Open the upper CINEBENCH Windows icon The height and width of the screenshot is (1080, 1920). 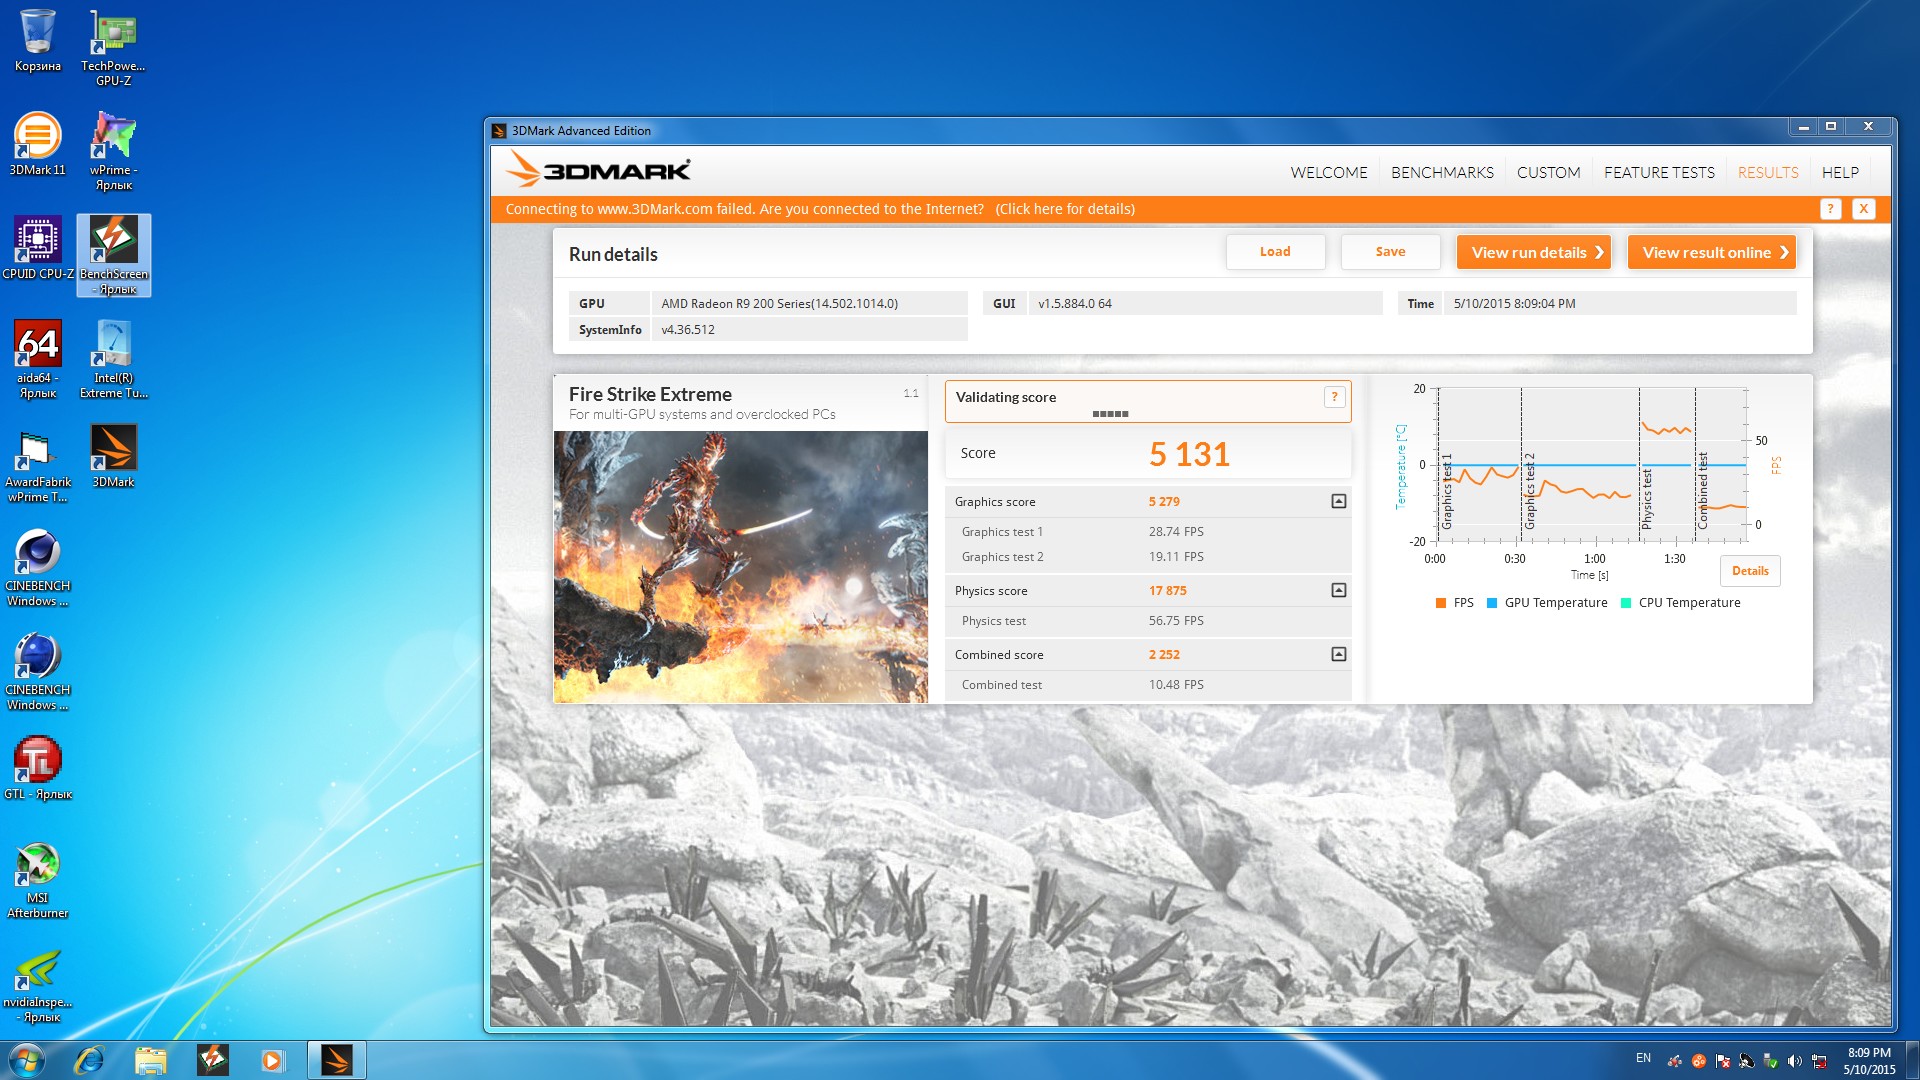click(x=38, y=567)
